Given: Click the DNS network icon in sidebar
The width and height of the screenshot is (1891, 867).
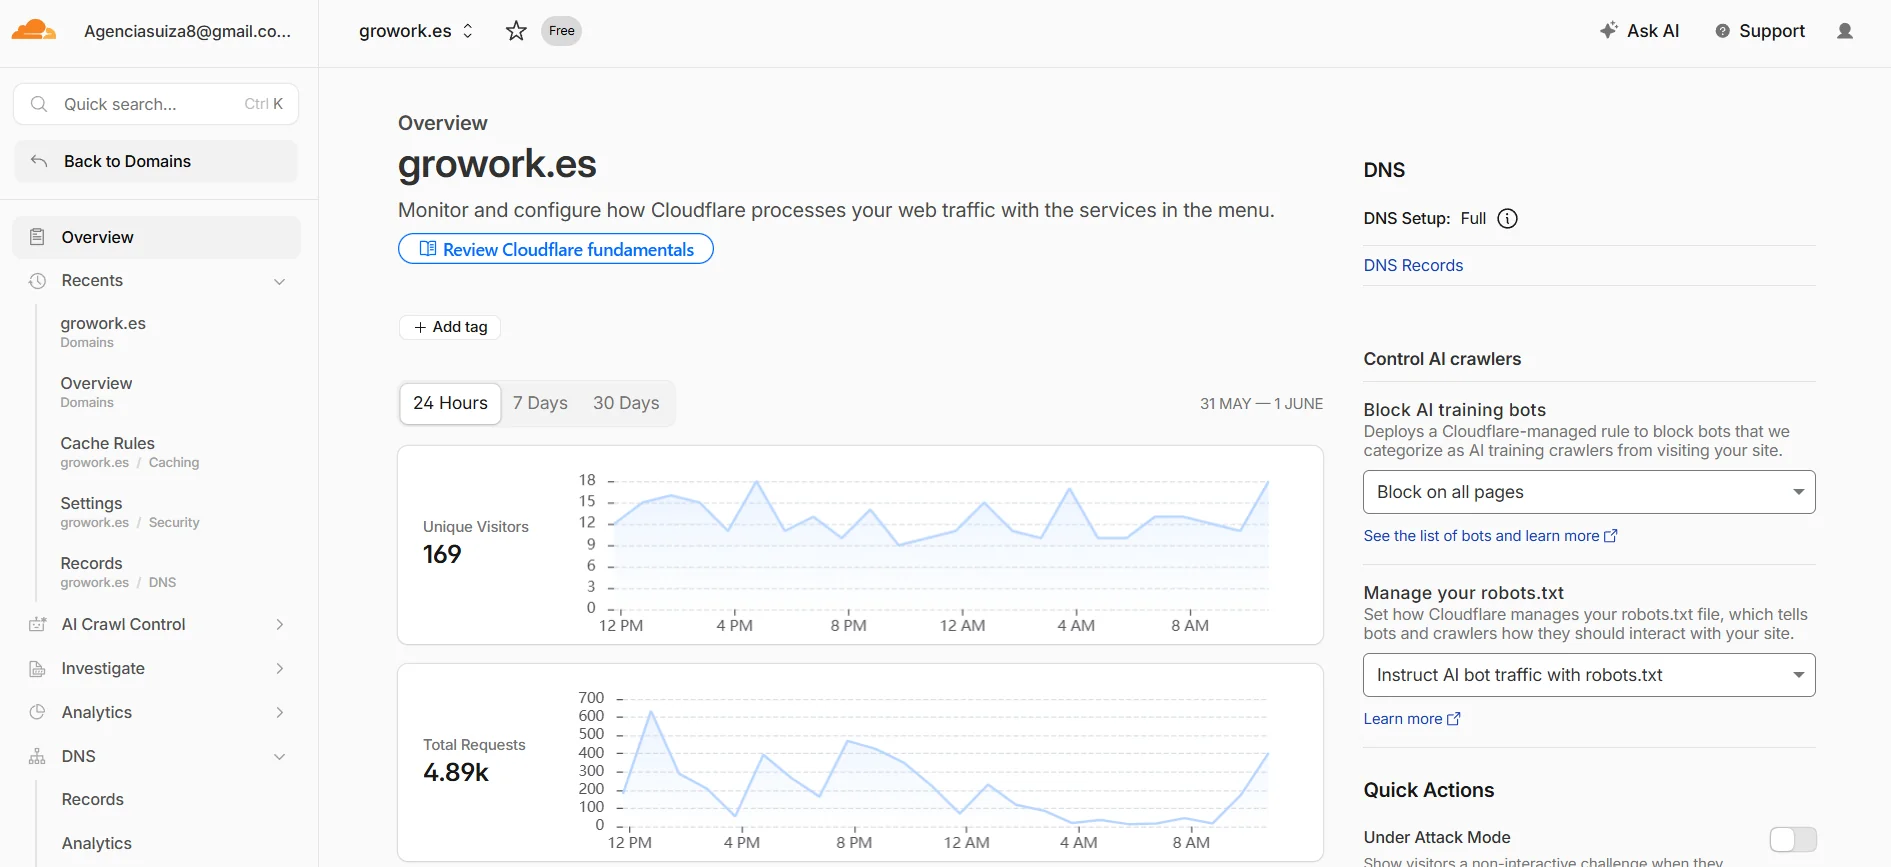Looking at the screenshot, I should (x=37, y=756).
